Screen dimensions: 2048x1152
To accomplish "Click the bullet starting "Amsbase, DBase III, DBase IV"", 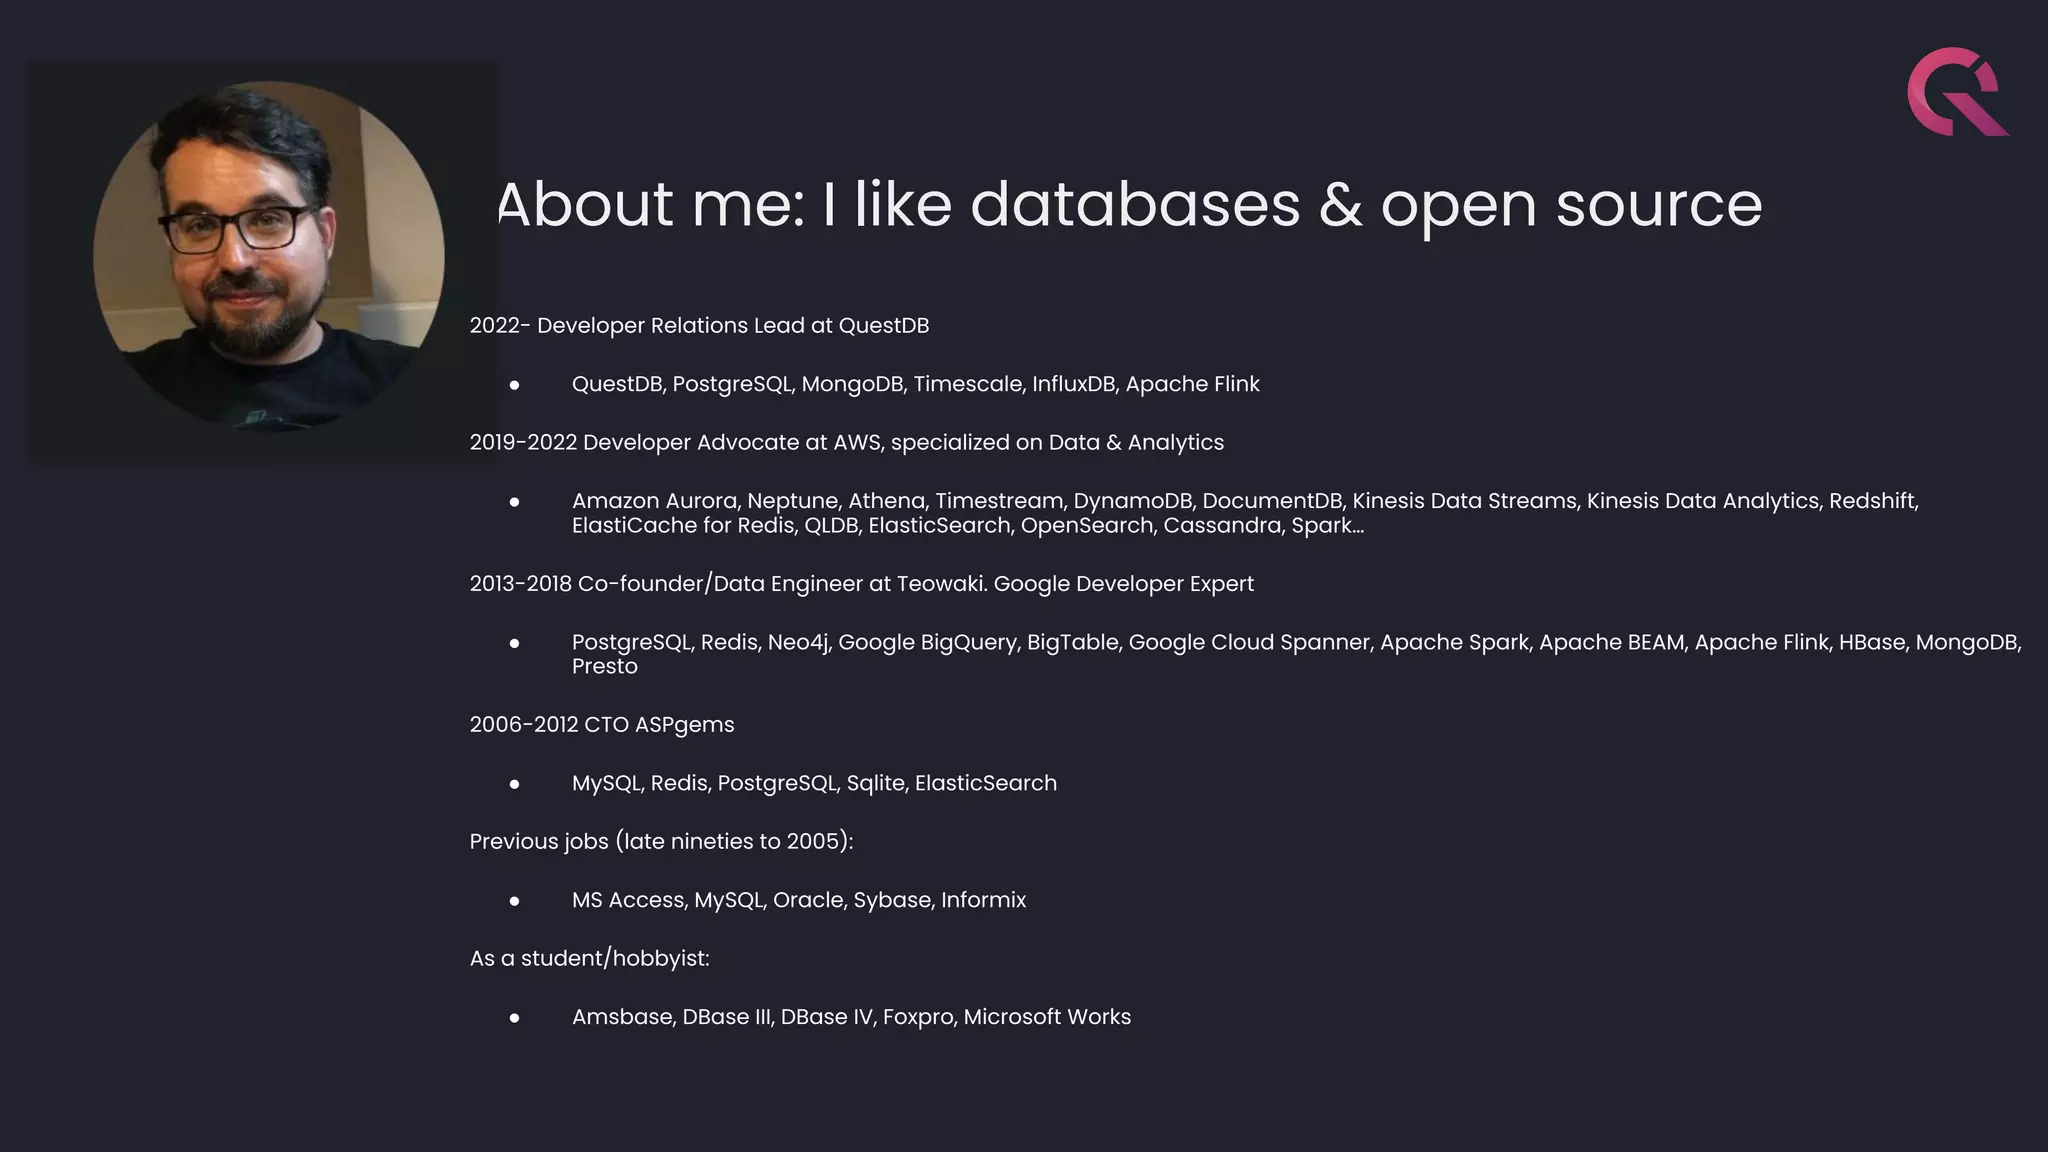I will click(x=851, y=1017).
